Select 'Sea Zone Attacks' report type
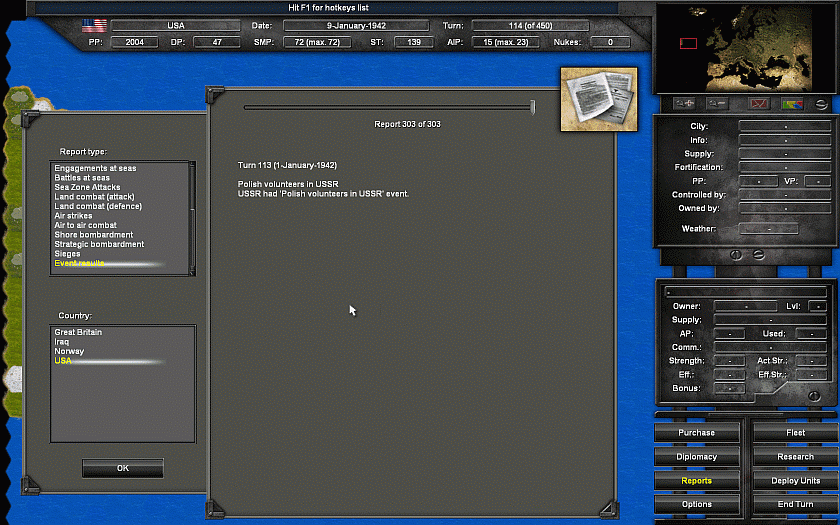The image size is (840, 525). (x=87, y=187)
